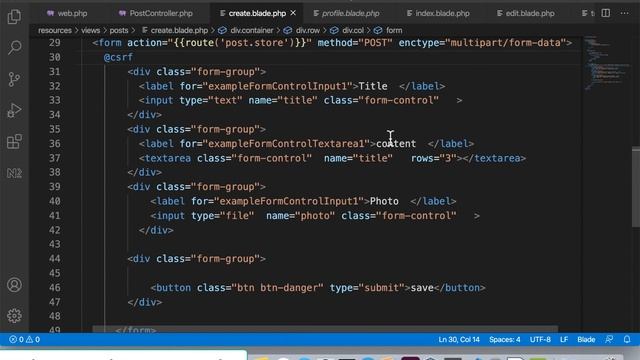Click line number 43 in gutter

coord(54,244)
